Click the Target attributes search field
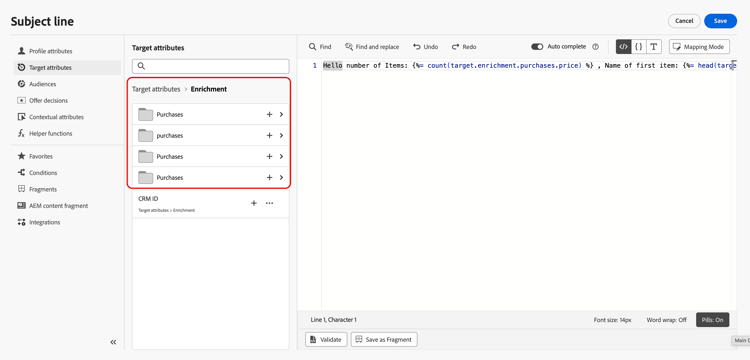The height and width of the screenshot is (360, 750). click(x=210, y=66)
